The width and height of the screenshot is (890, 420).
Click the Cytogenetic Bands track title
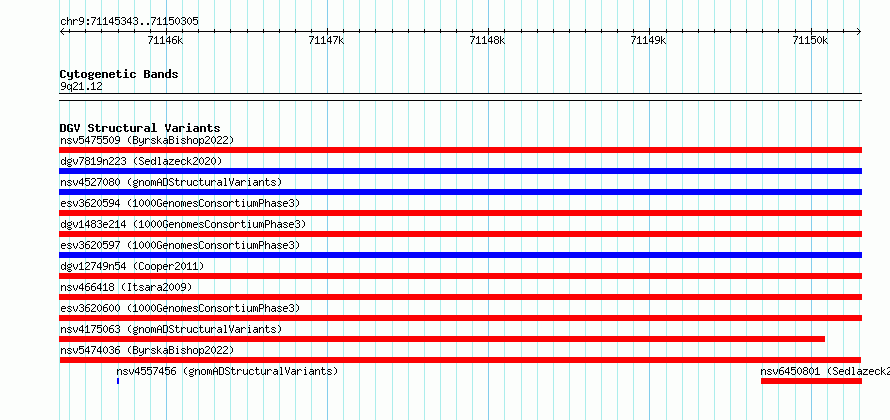(x=119, y=74)
